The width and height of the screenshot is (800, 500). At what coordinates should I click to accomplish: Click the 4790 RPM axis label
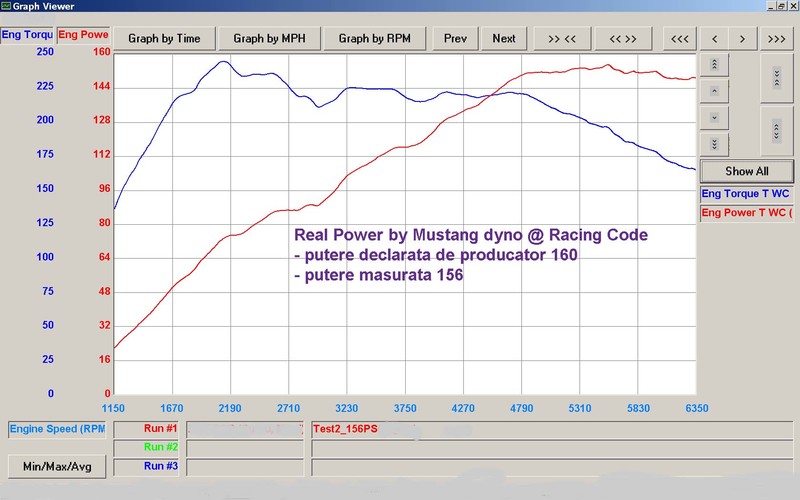(521, 409)
